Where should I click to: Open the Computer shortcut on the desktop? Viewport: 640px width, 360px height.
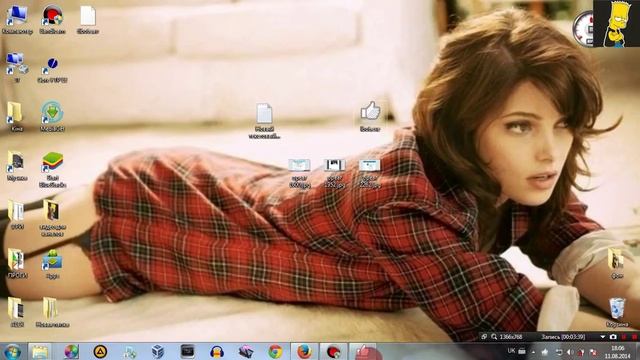[x=17, y=20]
